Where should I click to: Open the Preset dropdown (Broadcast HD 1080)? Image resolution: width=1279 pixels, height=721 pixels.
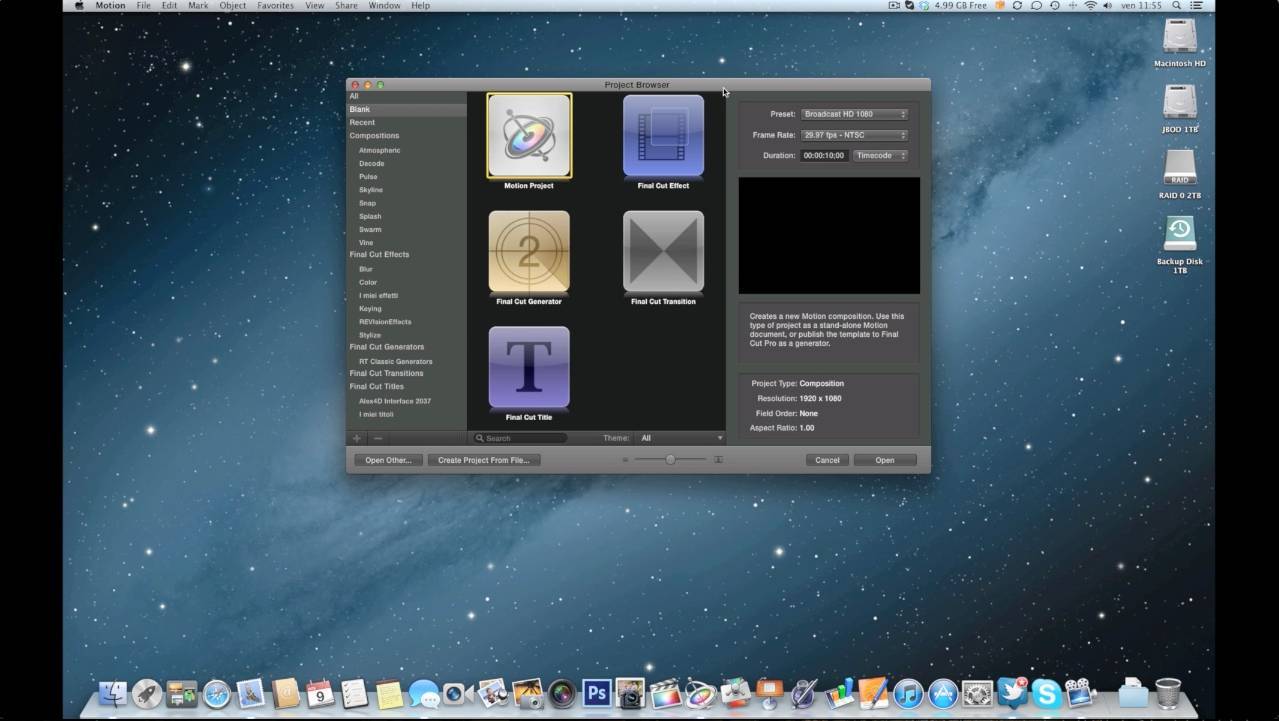854,114
